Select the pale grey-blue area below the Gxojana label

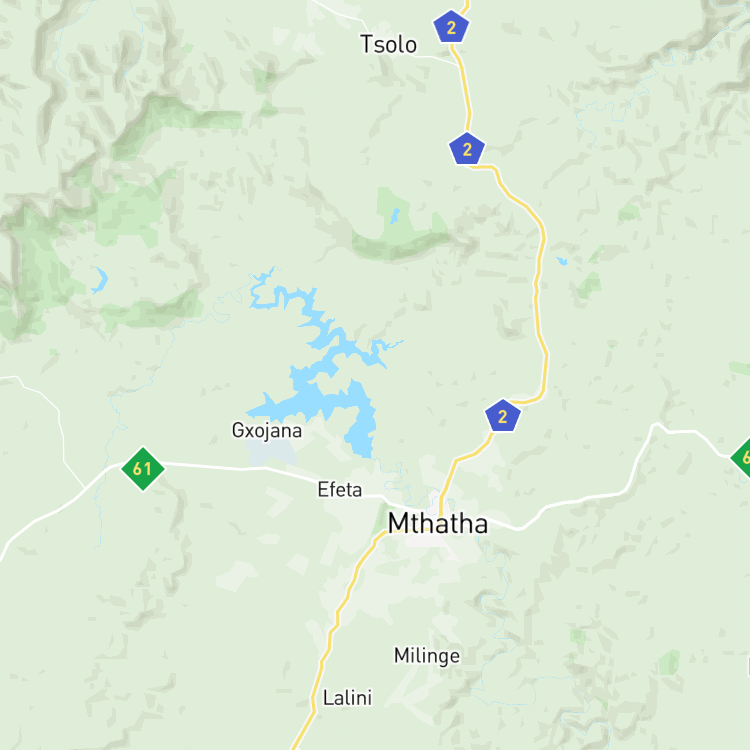[271, 453]
